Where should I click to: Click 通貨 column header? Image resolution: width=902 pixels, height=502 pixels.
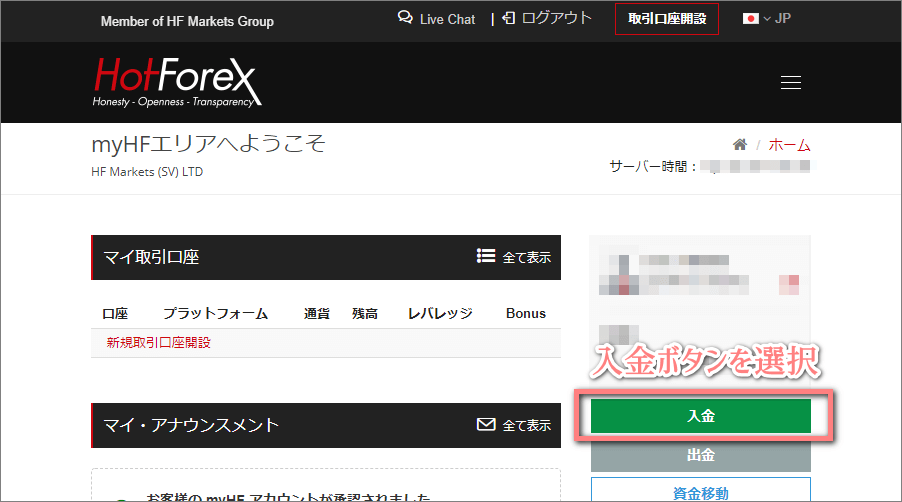(317, 313)
